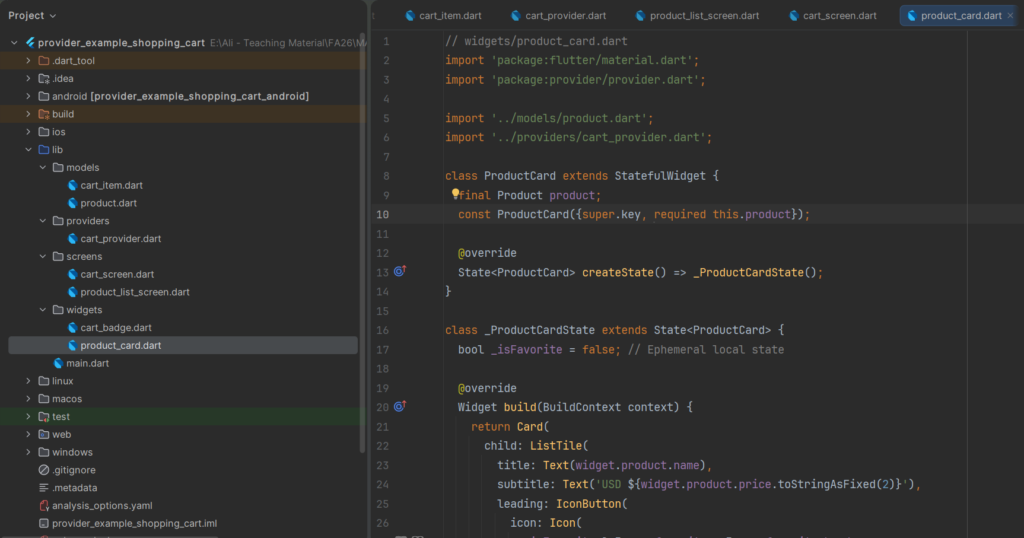1024x538 pixels.
Task: Click the Flutter project icon at the root
Action: coord(29,42)
